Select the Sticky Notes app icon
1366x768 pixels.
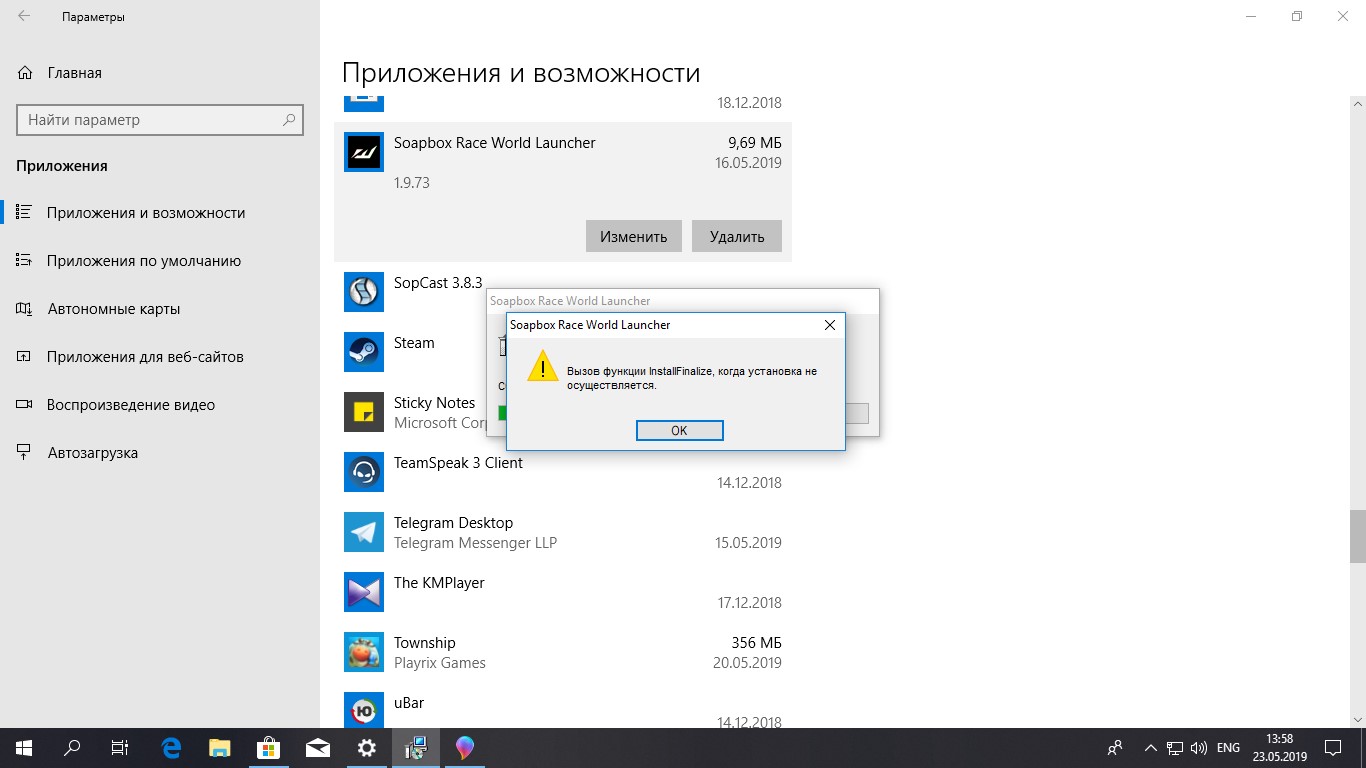coord(364,412)
